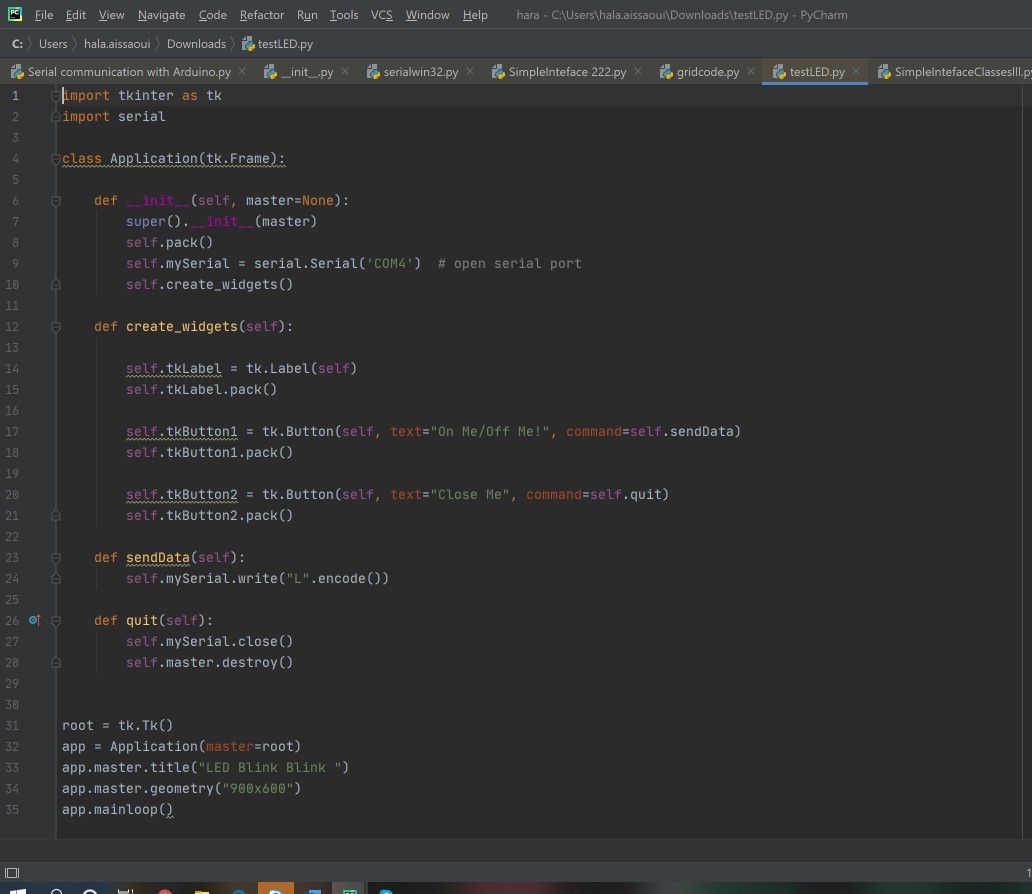The width and height of the screenshot is (1032, 894).
Task: Open the Edit menu
Action: (x=76, y=14)
